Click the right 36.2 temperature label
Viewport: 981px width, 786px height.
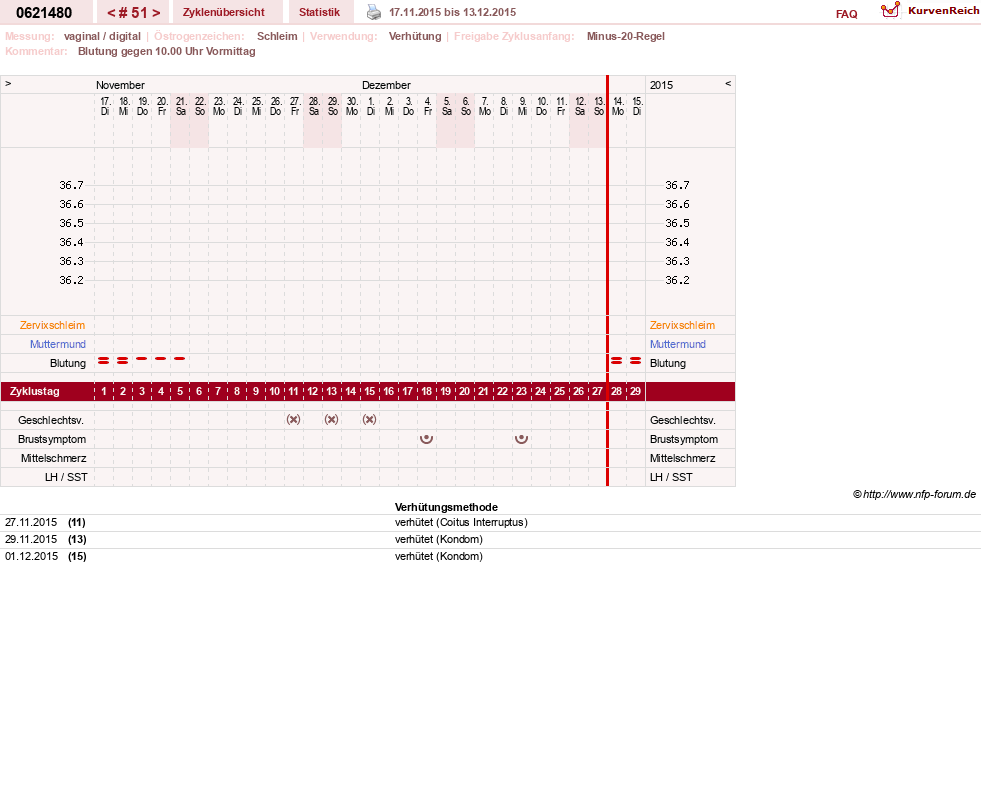click(677, 280)
